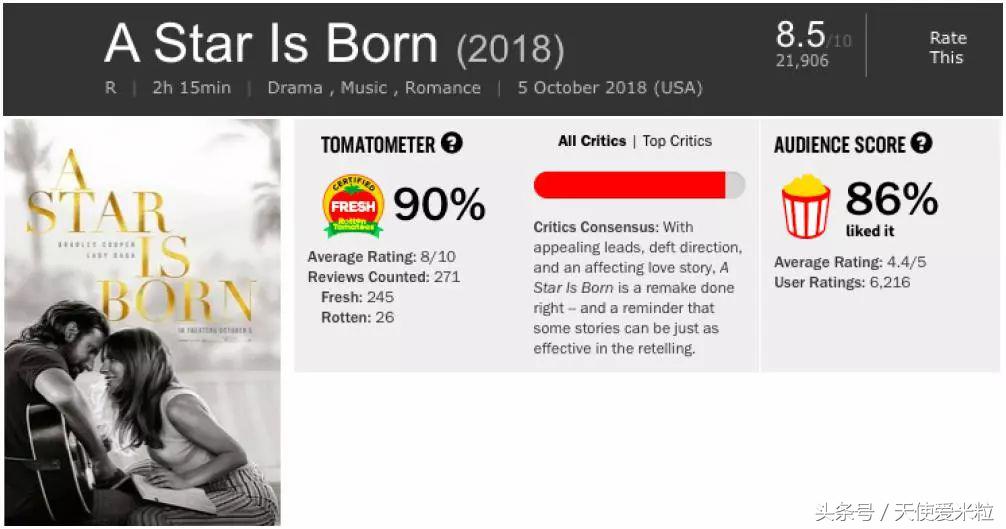Click the popcorn bucket audience icon
The height and width of the screenshot is (529, 1006).
[805, 206]
